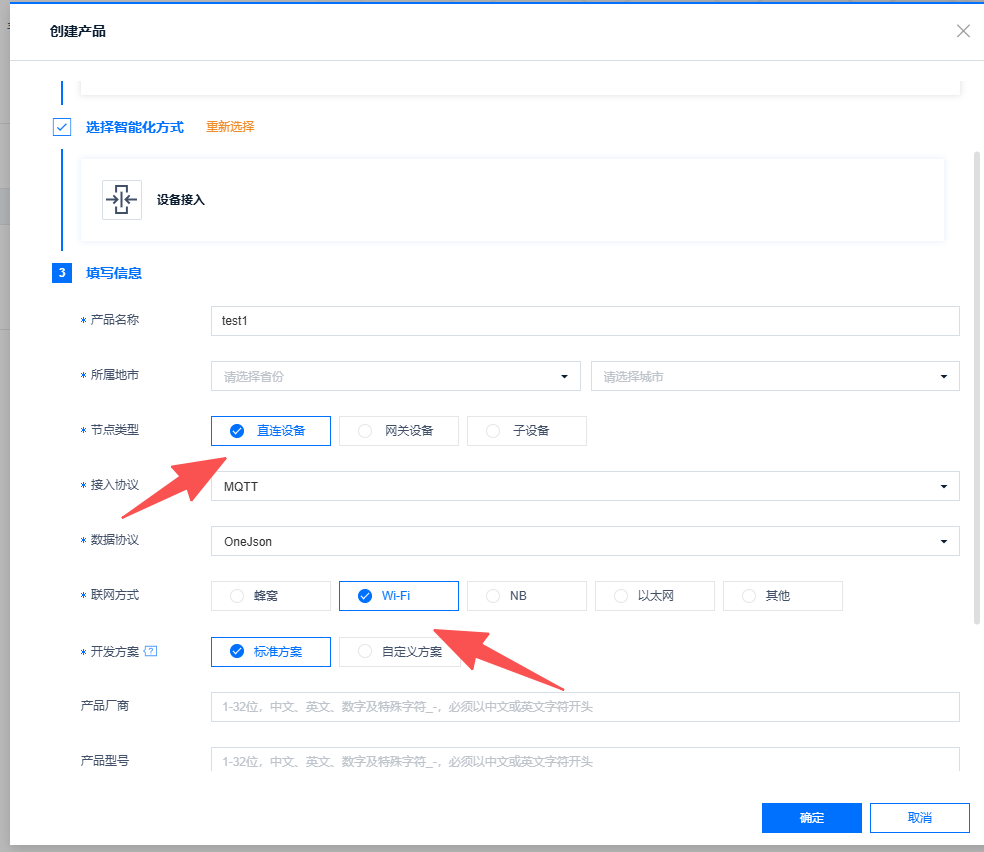Click the checked step icon beside 选择智能化方式
Image resolution: width=984 pixels, height=852 pixels.
tap(62, 127)
